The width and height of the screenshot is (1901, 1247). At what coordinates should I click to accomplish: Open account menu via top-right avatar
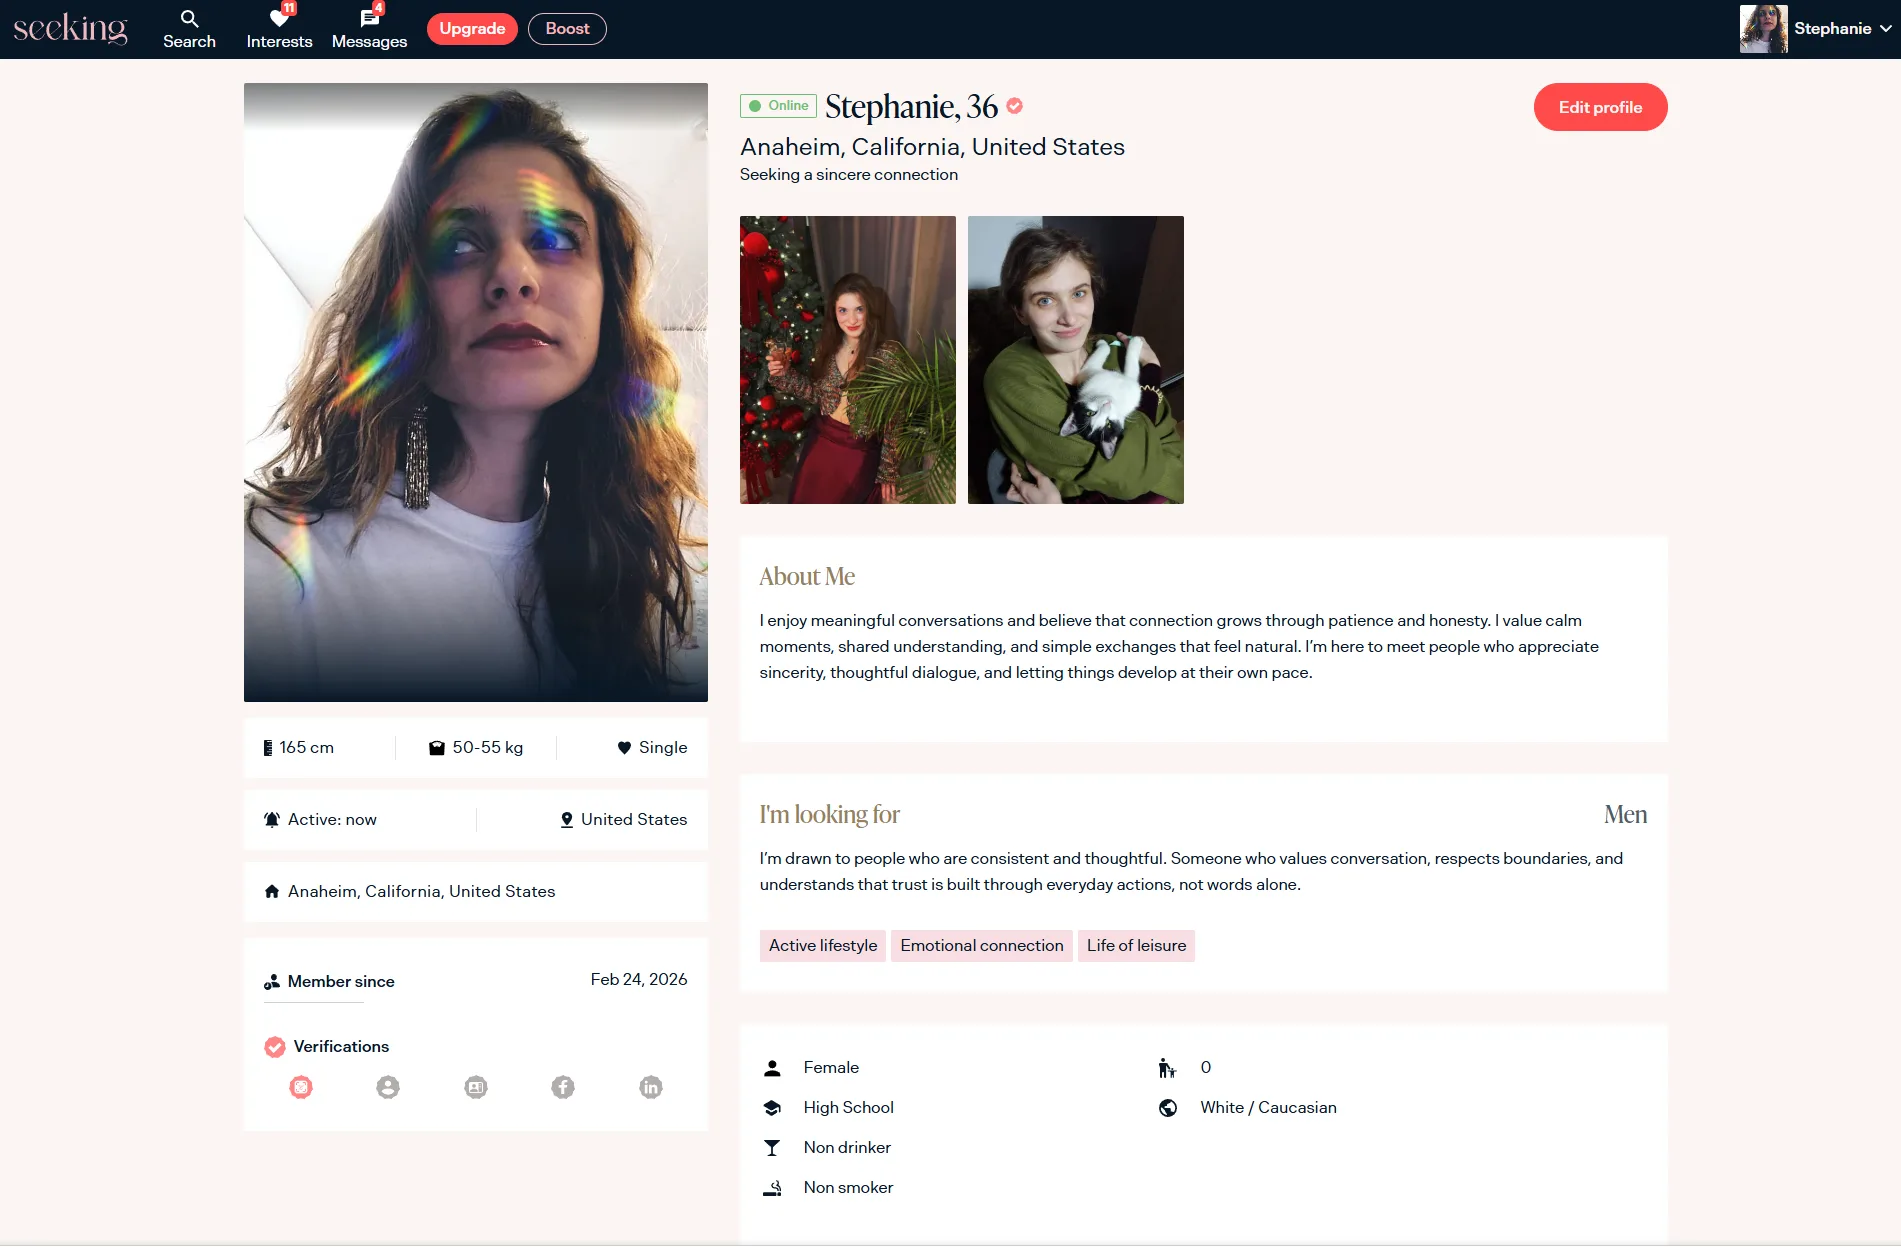pyautogui.click(x=1763, y=29)
